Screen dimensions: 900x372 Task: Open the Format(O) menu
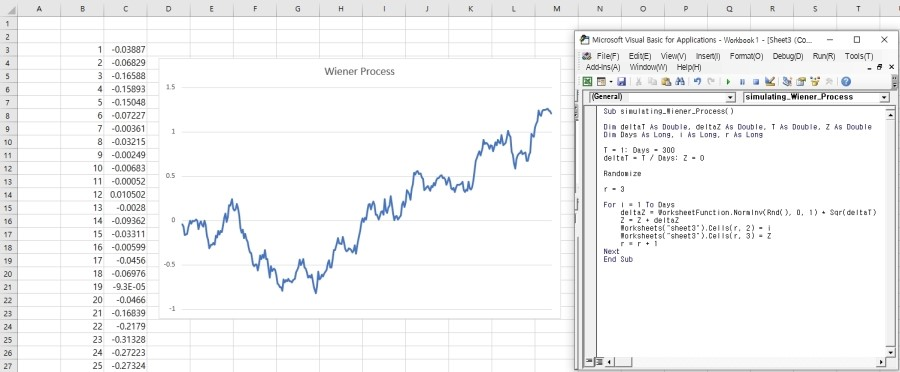point(746,56)
